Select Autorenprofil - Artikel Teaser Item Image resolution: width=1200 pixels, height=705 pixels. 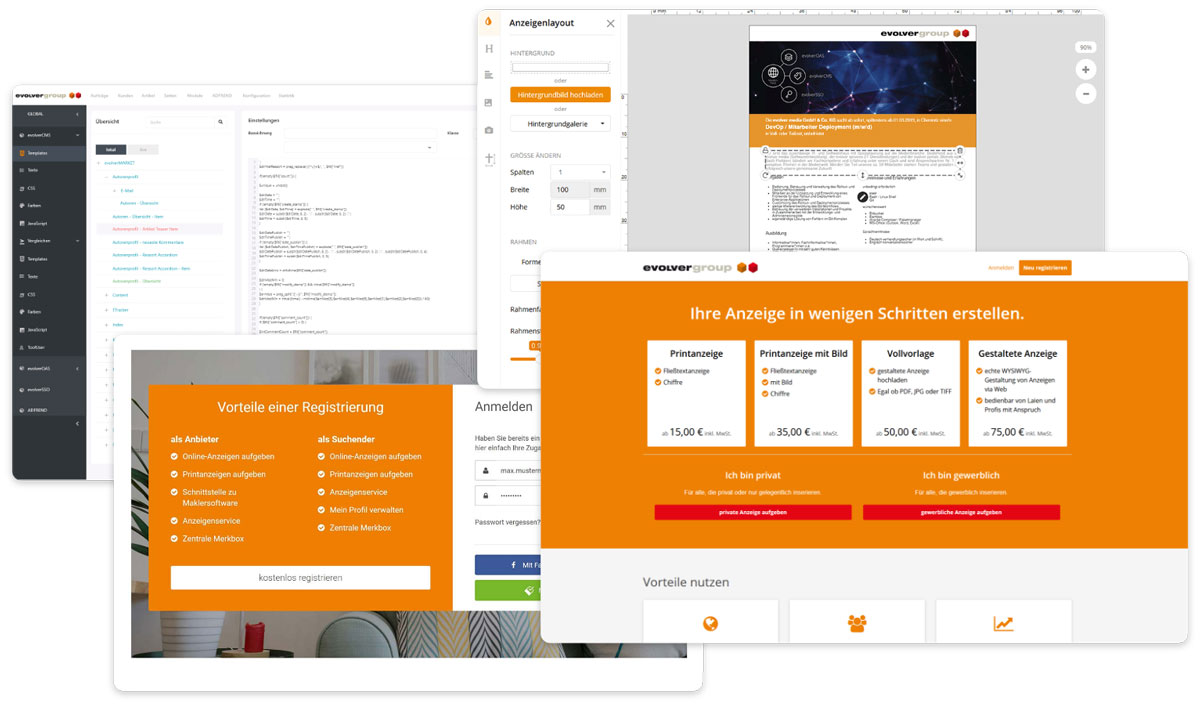[x=145, y=228]
